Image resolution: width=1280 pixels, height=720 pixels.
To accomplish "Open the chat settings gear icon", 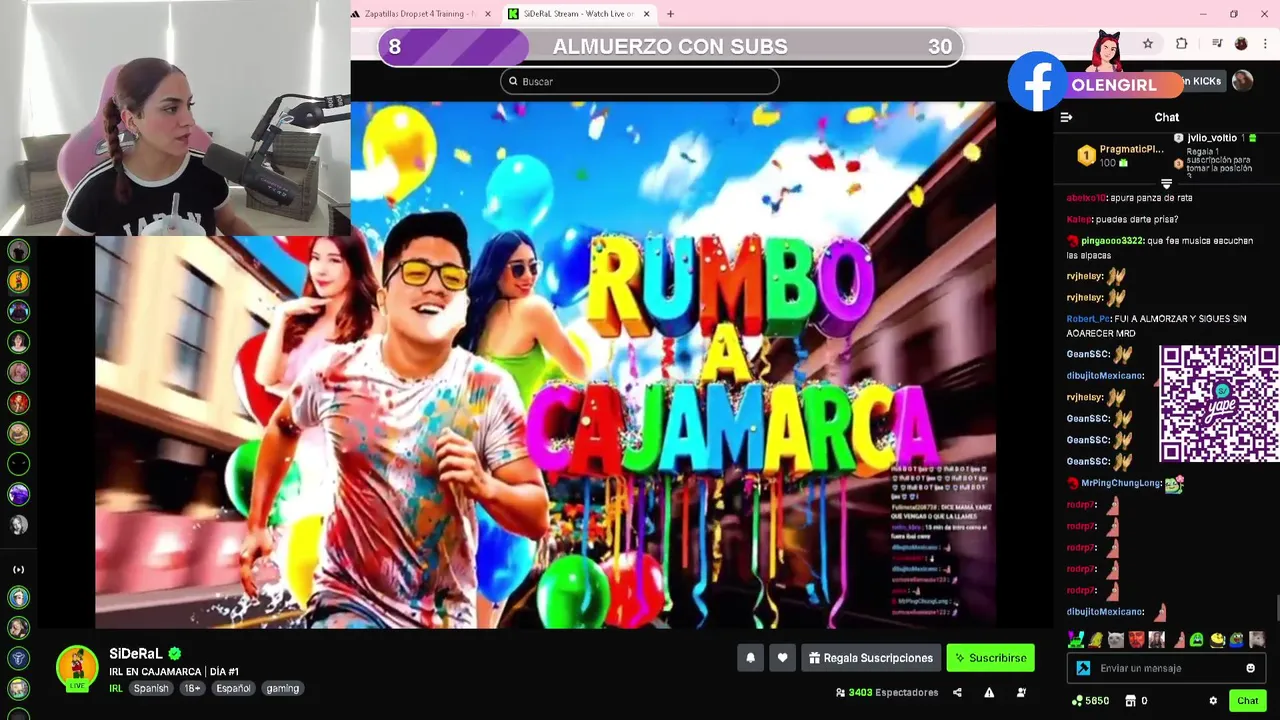I will tap(1213, 701).
